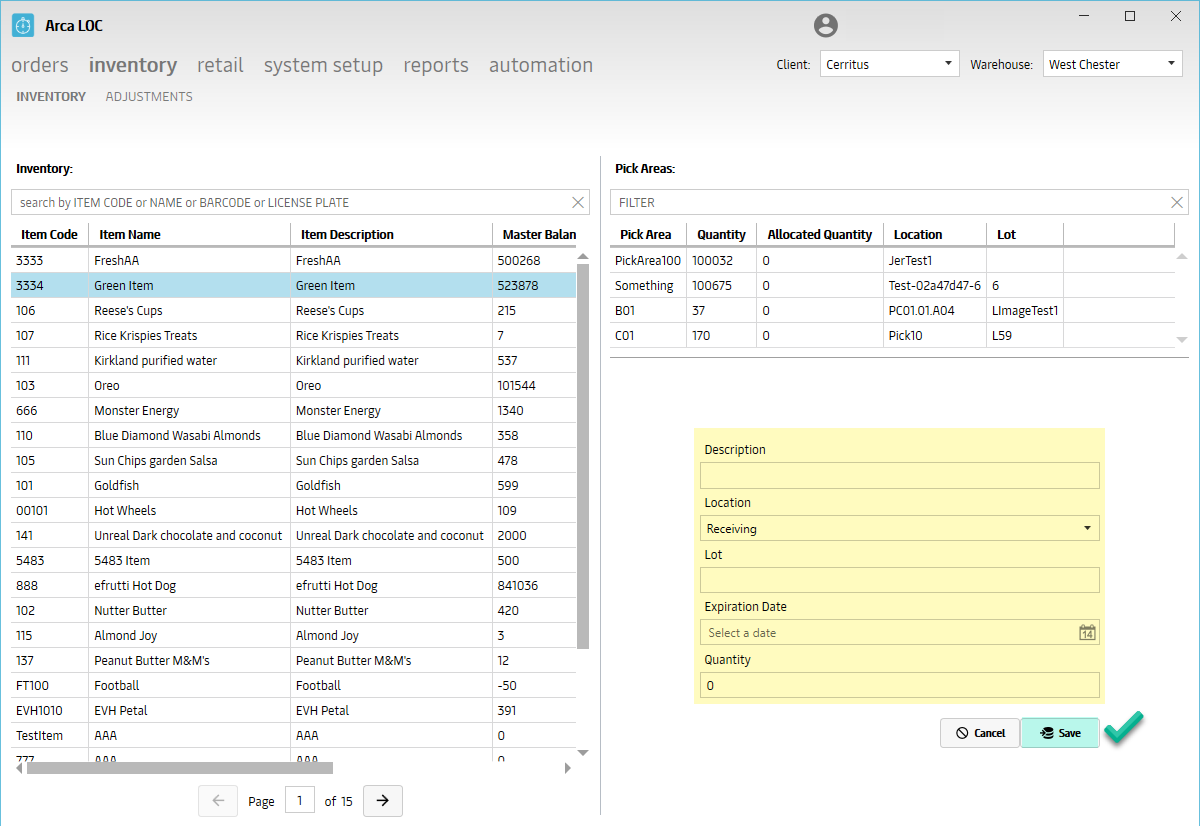
Task: Select the Football FT100 row
Action: tap(294, 685)
